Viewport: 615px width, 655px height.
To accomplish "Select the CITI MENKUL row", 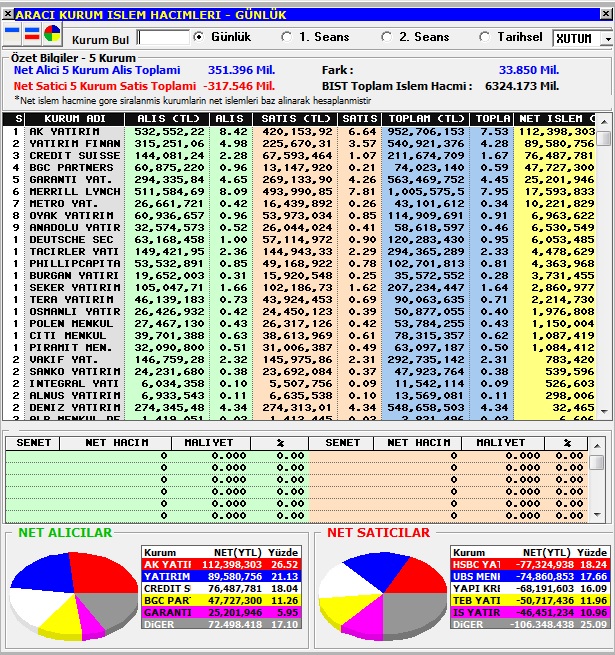I will (x=299, y=336).
